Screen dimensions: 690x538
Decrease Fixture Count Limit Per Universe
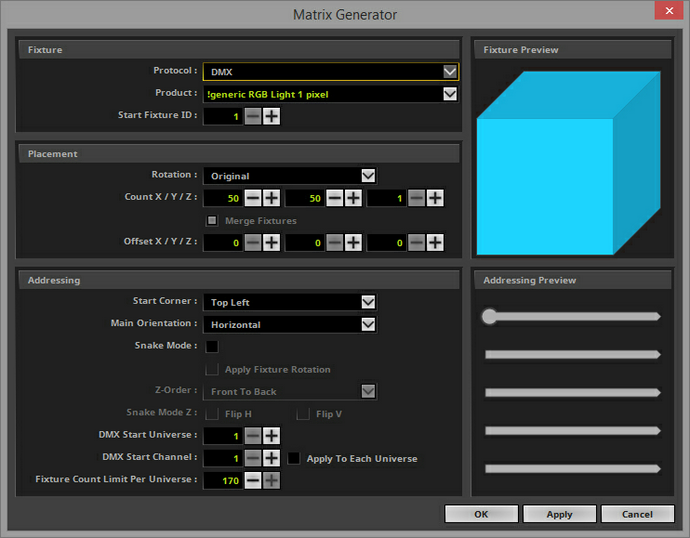point(253,480)
